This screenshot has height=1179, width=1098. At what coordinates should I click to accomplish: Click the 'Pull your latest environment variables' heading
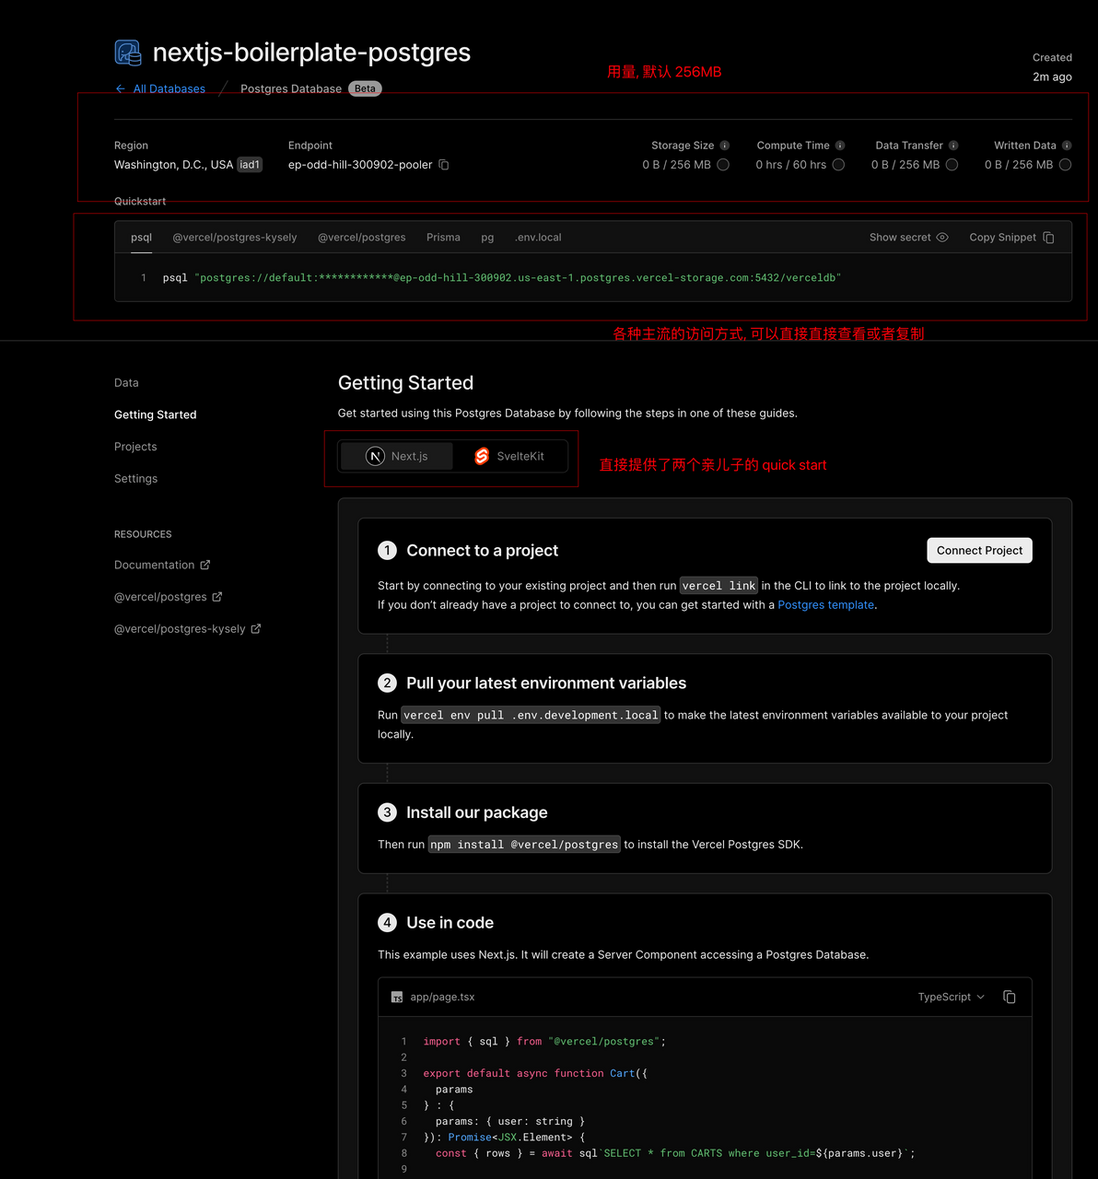click(x=546, y=683)
